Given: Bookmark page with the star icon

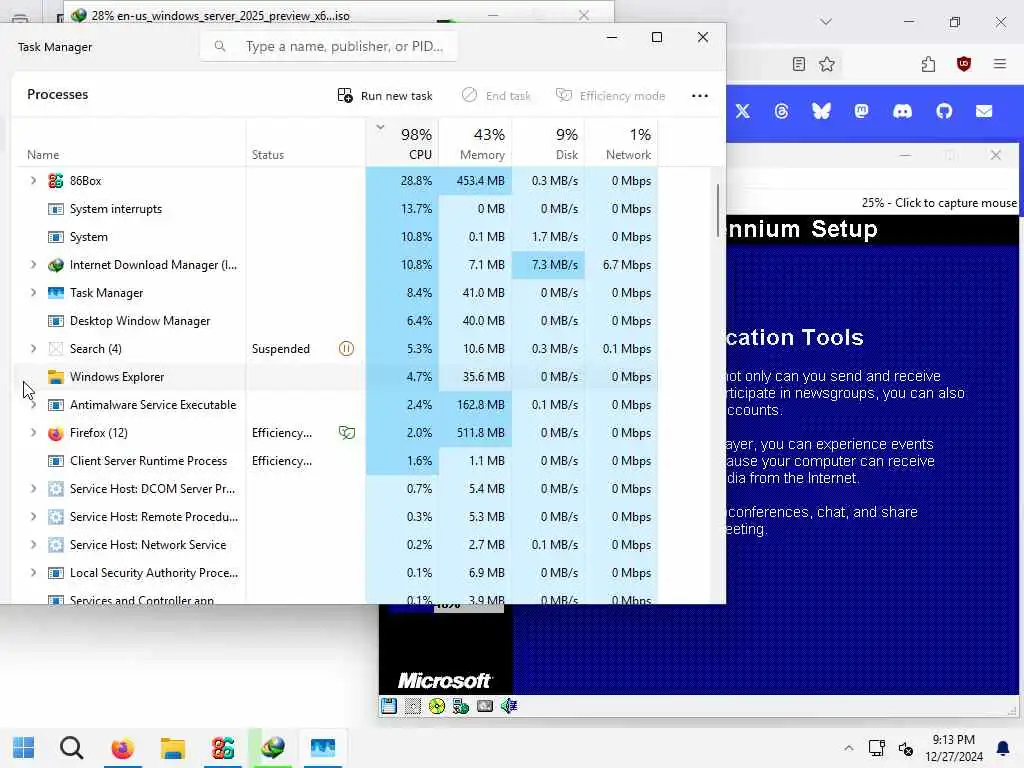Looking at the screenshot, I should click(827, 64).
